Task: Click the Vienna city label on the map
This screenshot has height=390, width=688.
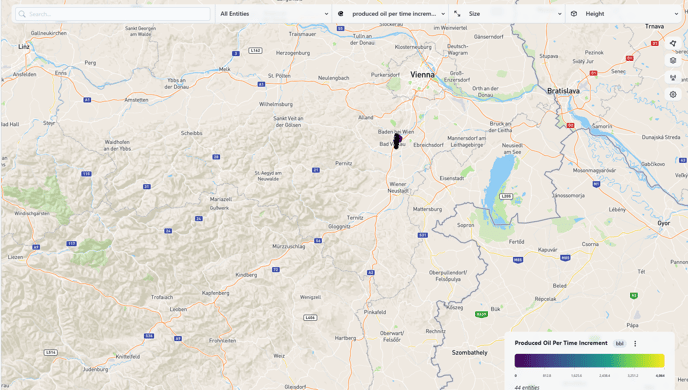Action: point(422,75)
